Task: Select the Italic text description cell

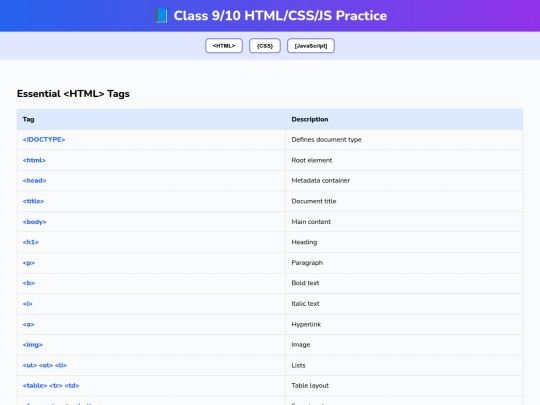Action: (x=404, y=304)
